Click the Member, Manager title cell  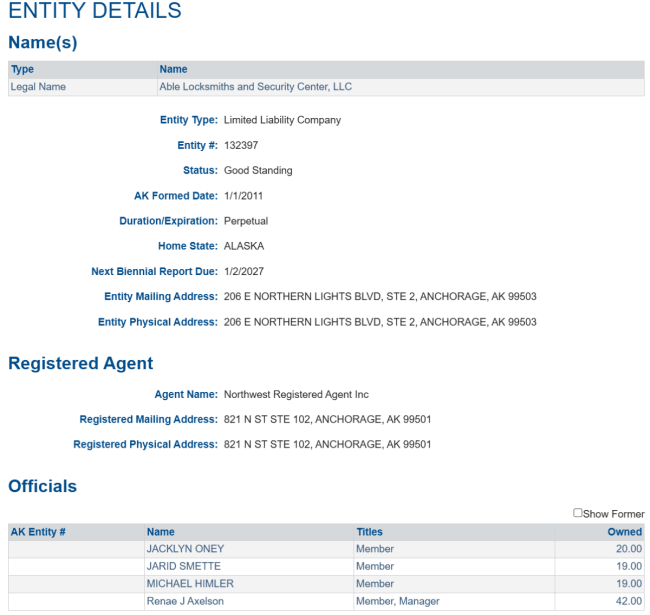(x=398, y=601)
